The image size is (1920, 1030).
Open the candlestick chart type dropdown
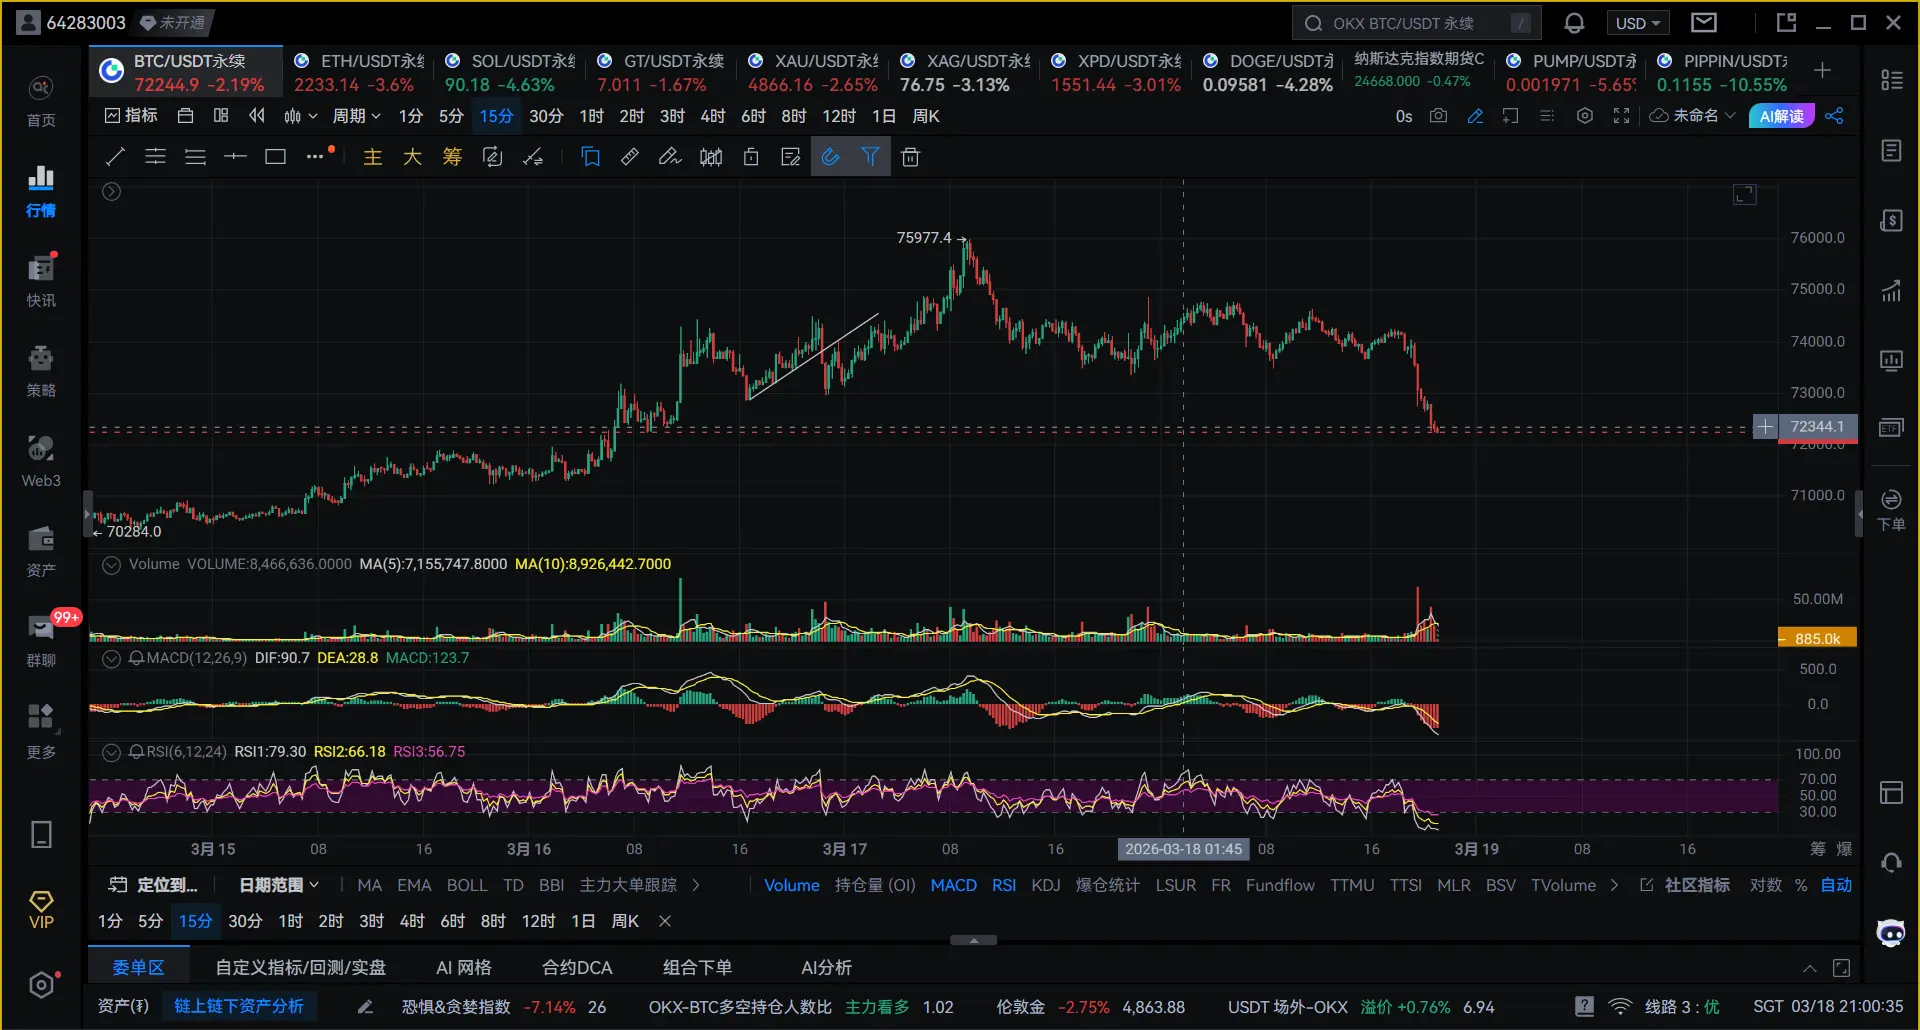(300, 116)
